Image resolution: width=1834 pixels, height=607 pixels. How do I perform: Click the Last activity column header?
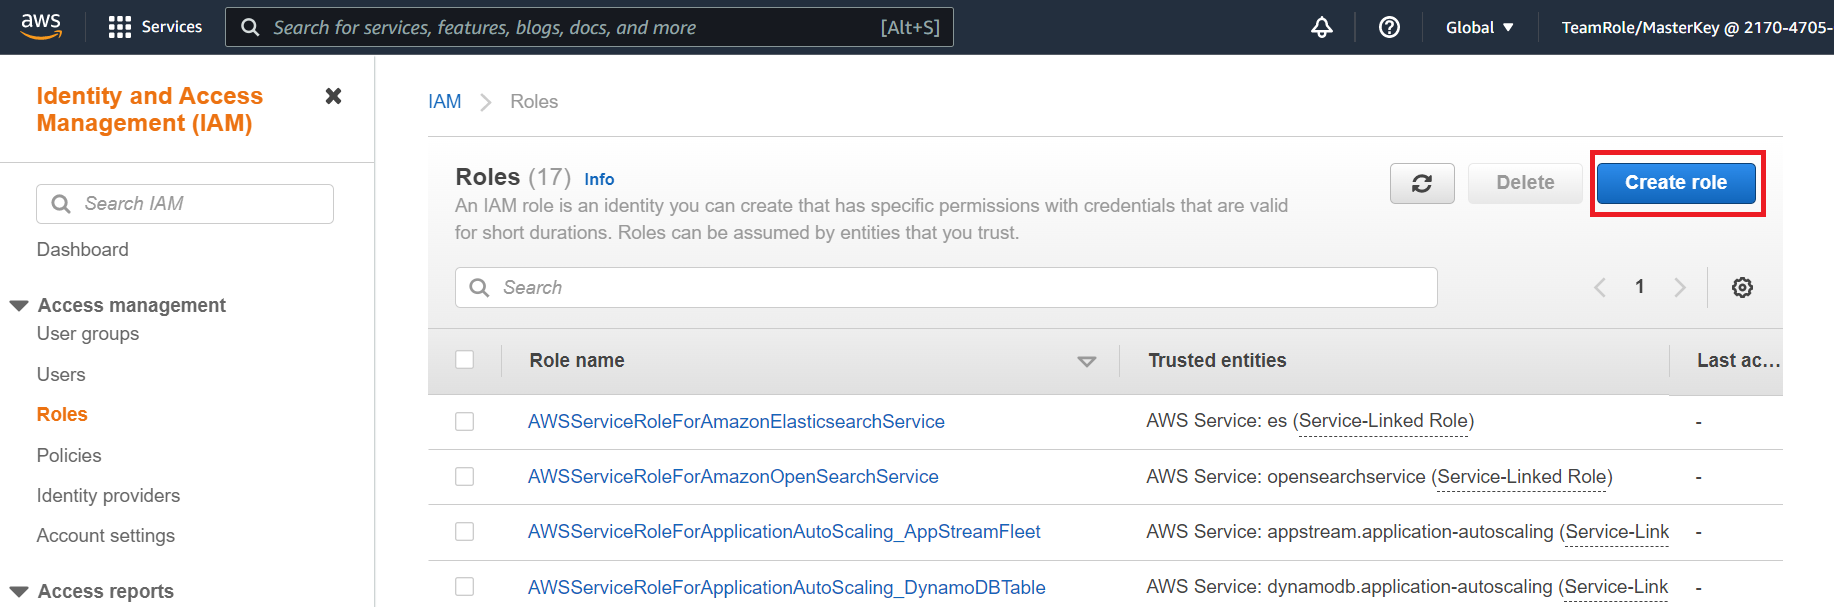1738,360
